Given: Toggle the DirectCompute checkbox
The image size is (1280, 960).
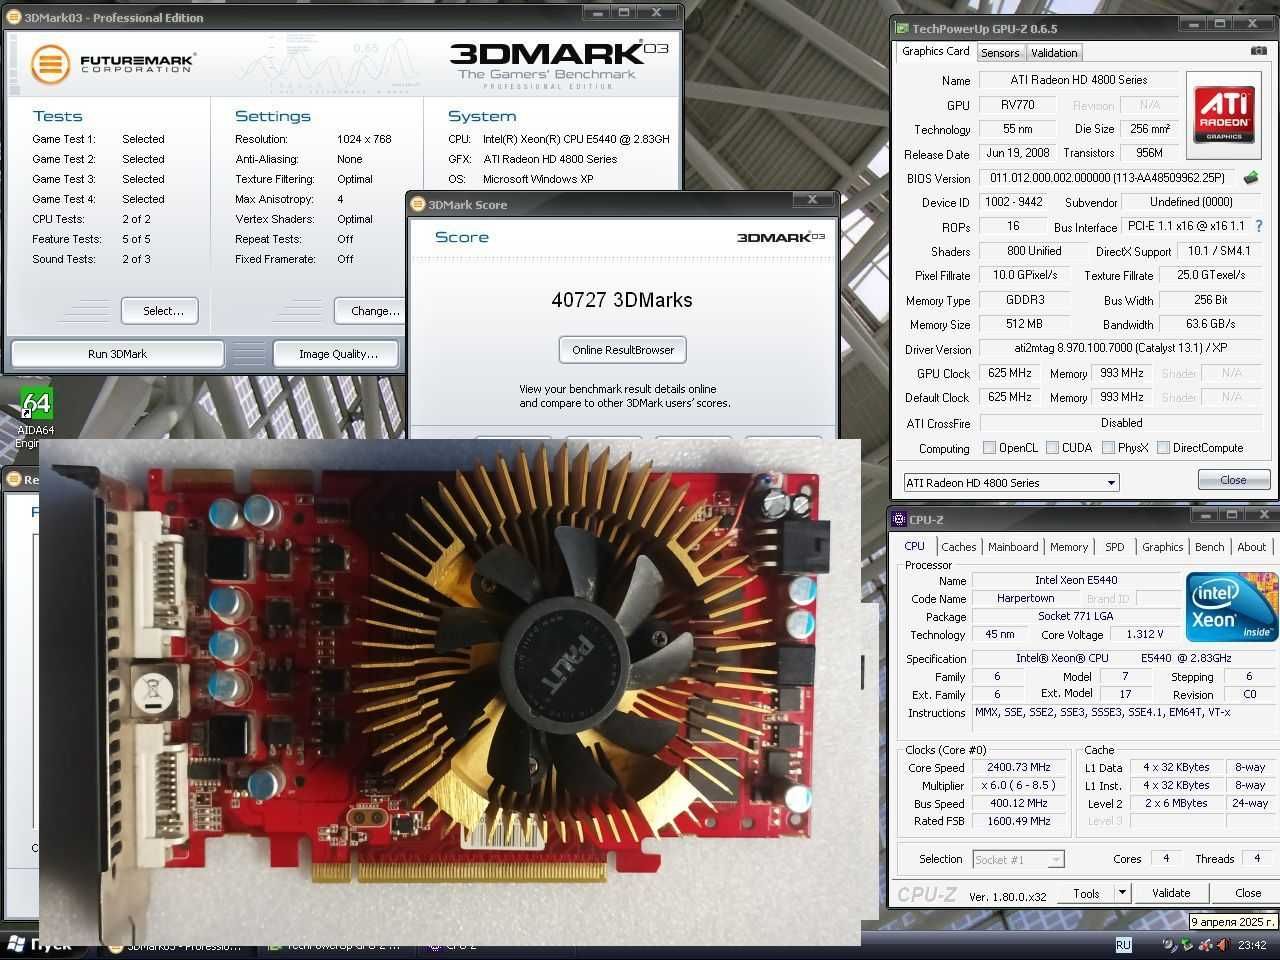Looking at the screenshot, I should coord(1163,448).
